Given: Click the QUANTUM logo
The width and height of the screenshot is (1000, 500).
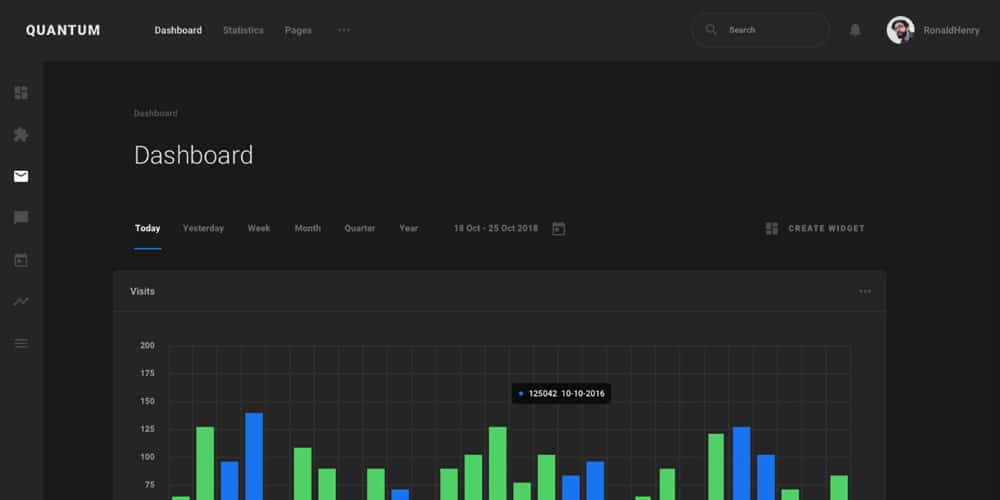Looking at the screenshot, I should point(63,31).
